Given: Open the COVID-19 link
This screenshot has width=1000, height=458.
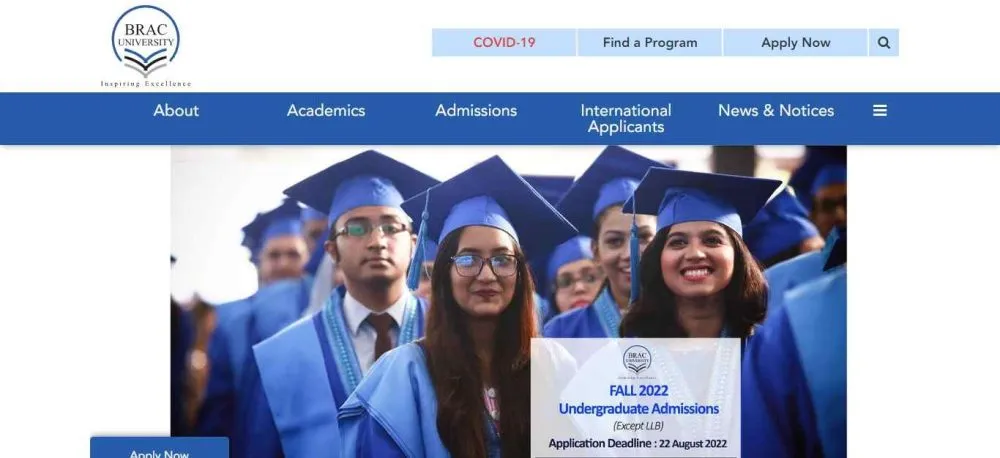Looking at the screenshot, I should tap(504, 43).
